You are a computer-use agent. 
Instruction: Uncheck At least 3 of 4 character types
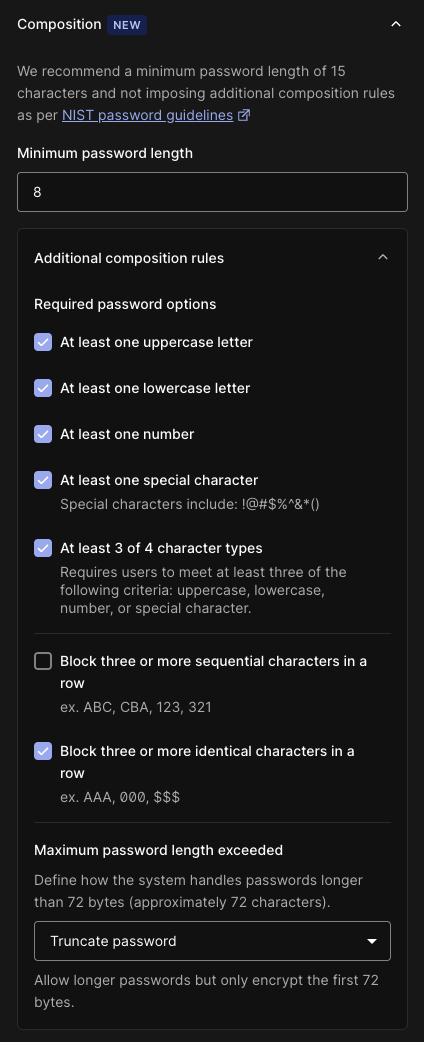click(x=43, y=548)
